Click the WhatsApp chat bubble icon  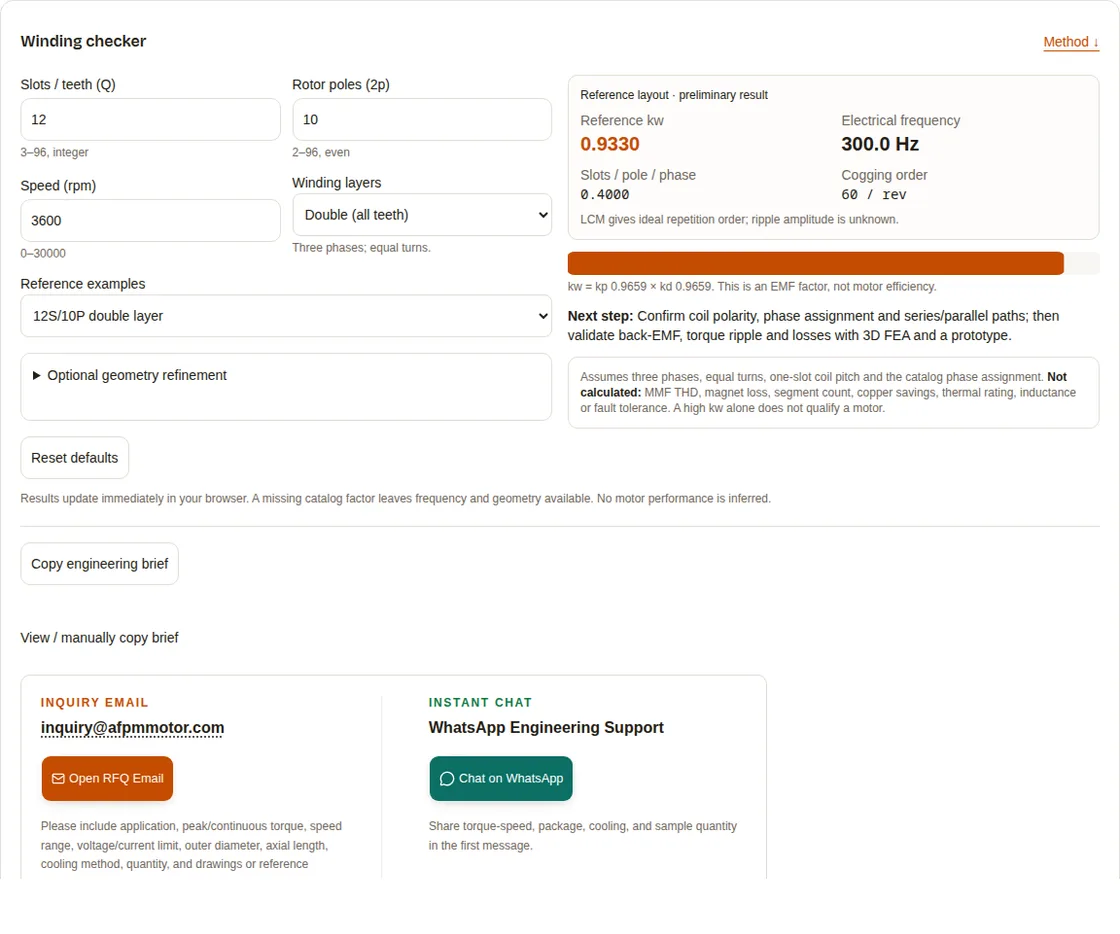point(447,778)
